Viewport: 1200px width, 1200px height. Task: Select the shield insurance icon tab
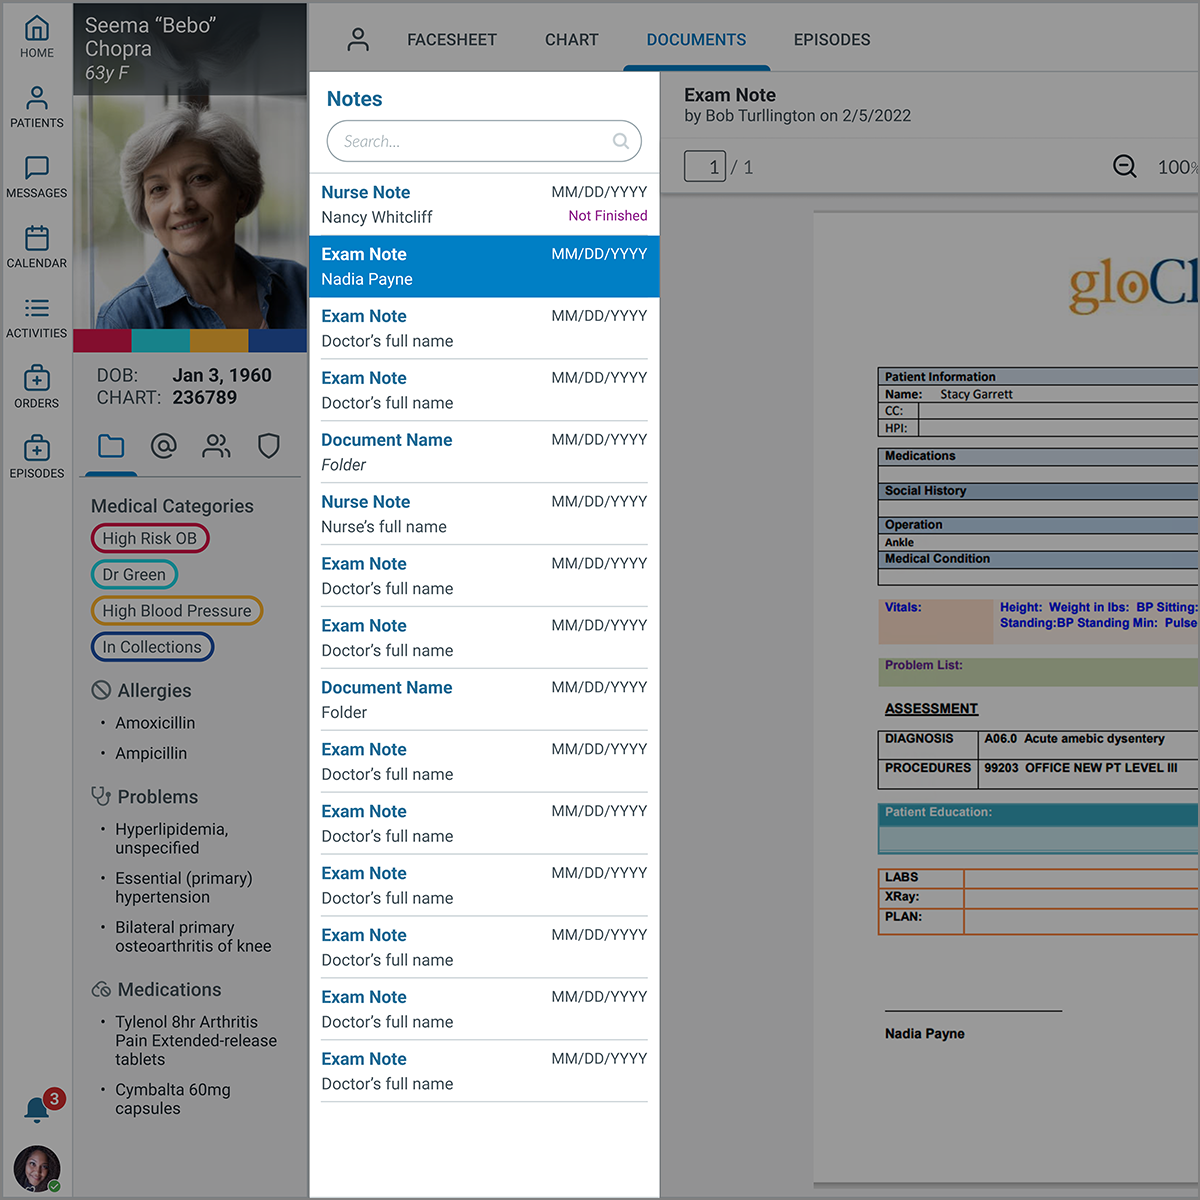coord(268,446)
